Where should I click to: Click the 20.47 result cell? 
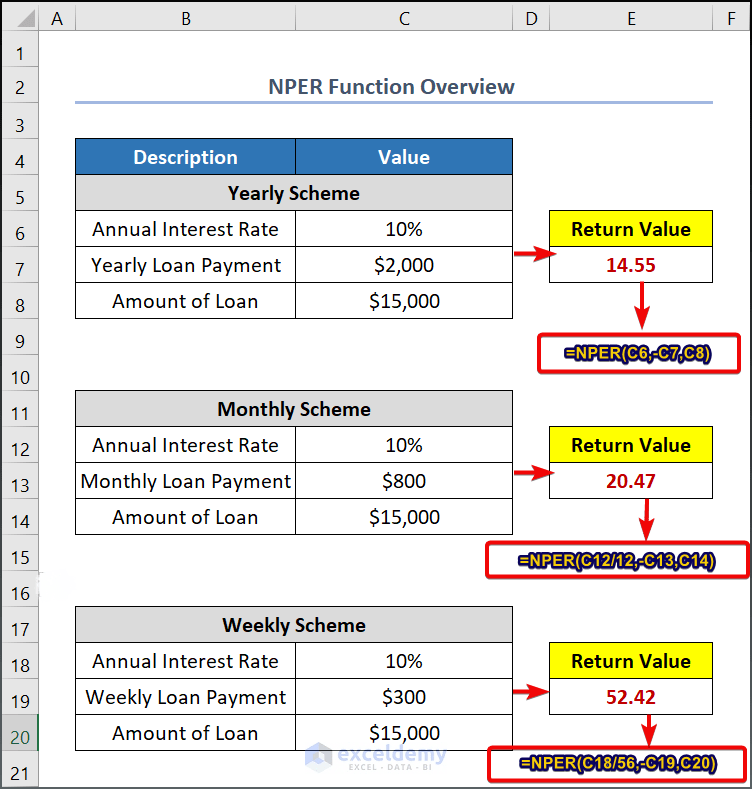click(x=631, y=481)
